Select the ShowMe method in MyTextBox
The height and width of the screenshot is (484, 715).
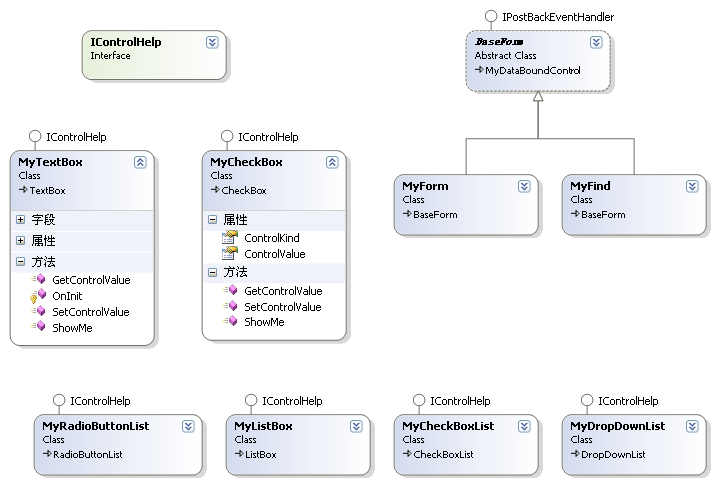point(72,328)
